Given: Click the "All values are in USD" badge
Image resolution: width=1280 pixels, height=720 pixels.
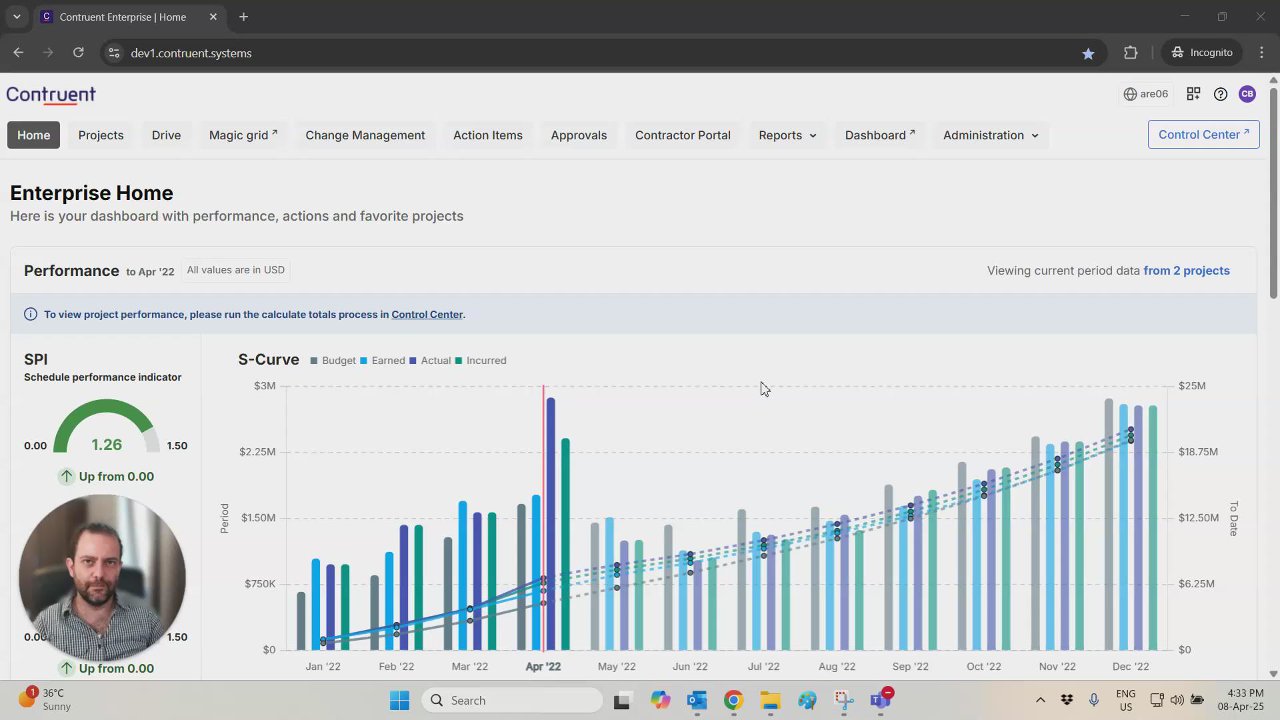Looking at the screenshot, I should [236, 270].
